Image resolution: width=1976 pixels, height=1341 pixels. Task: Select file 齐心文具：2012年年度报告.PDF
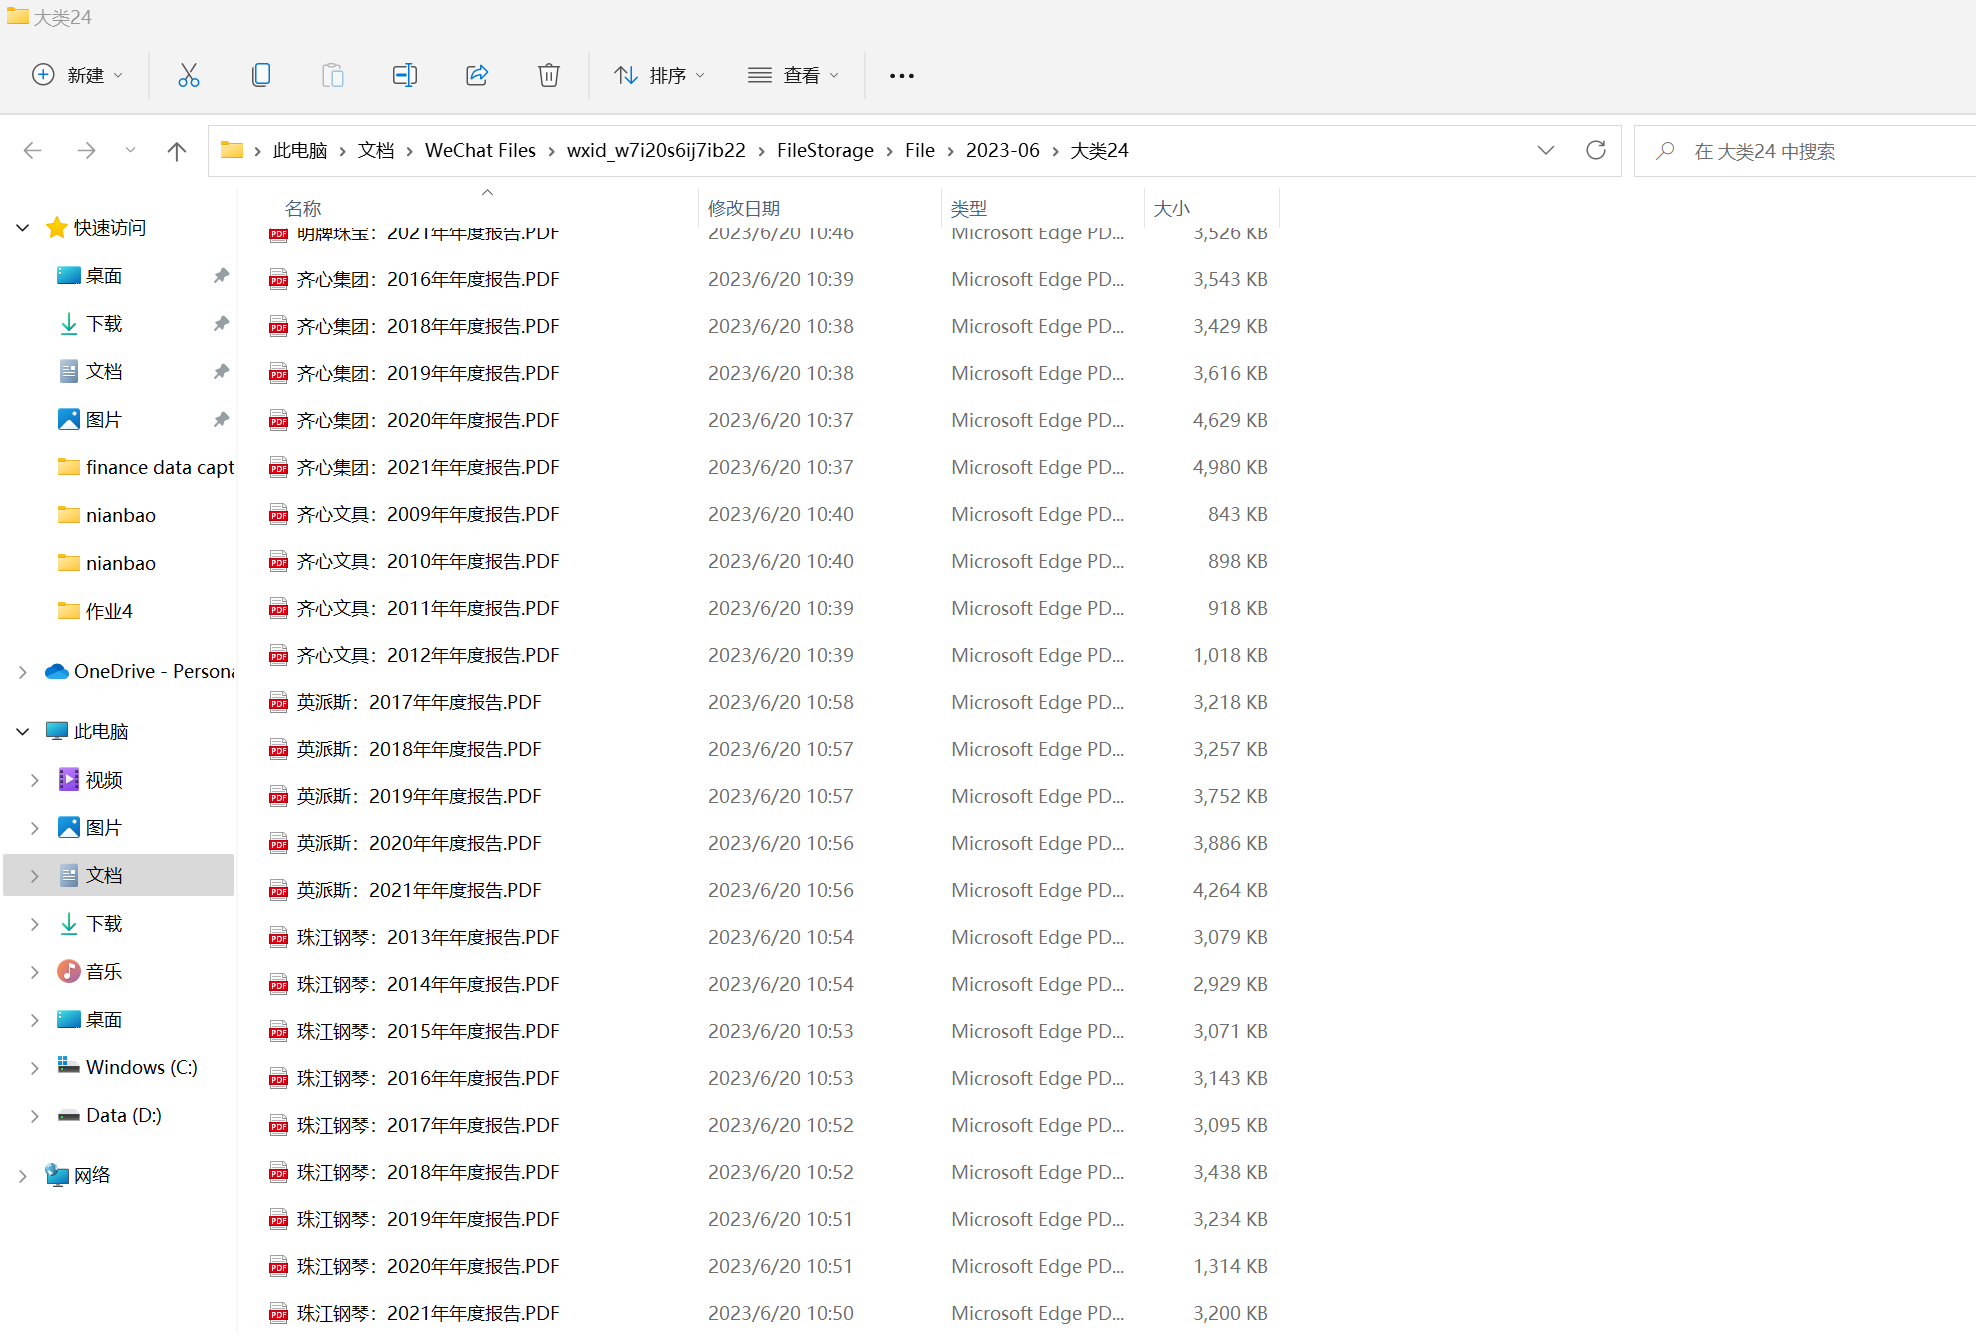(428, 655)
